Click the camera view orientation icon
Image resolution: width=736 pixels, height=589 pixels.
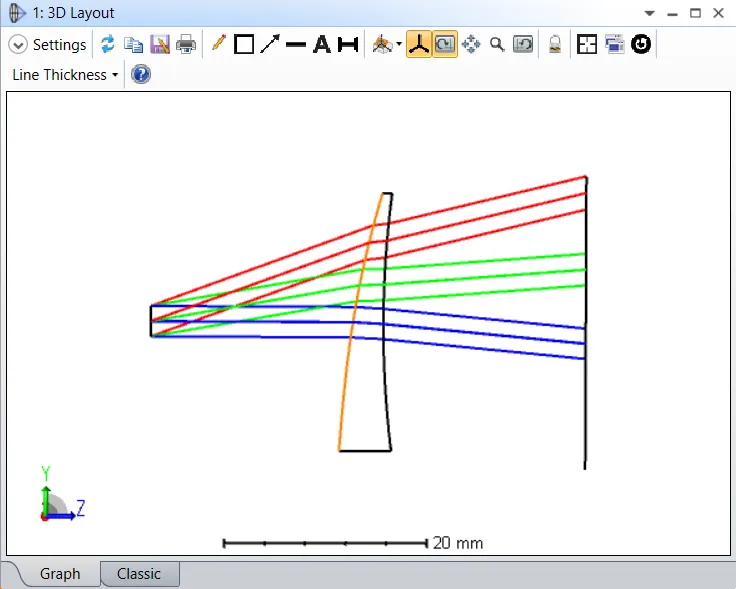point(382,45)
